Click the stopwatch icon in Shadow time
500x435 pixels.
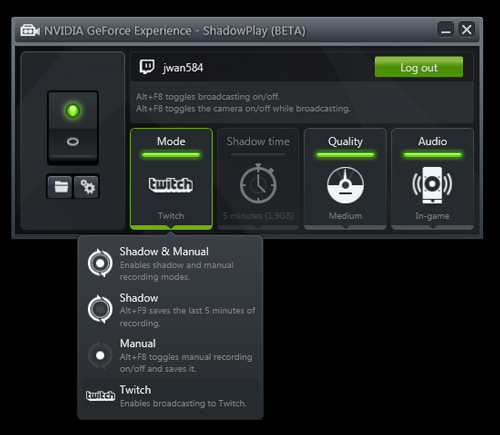[x=258, y=183]
